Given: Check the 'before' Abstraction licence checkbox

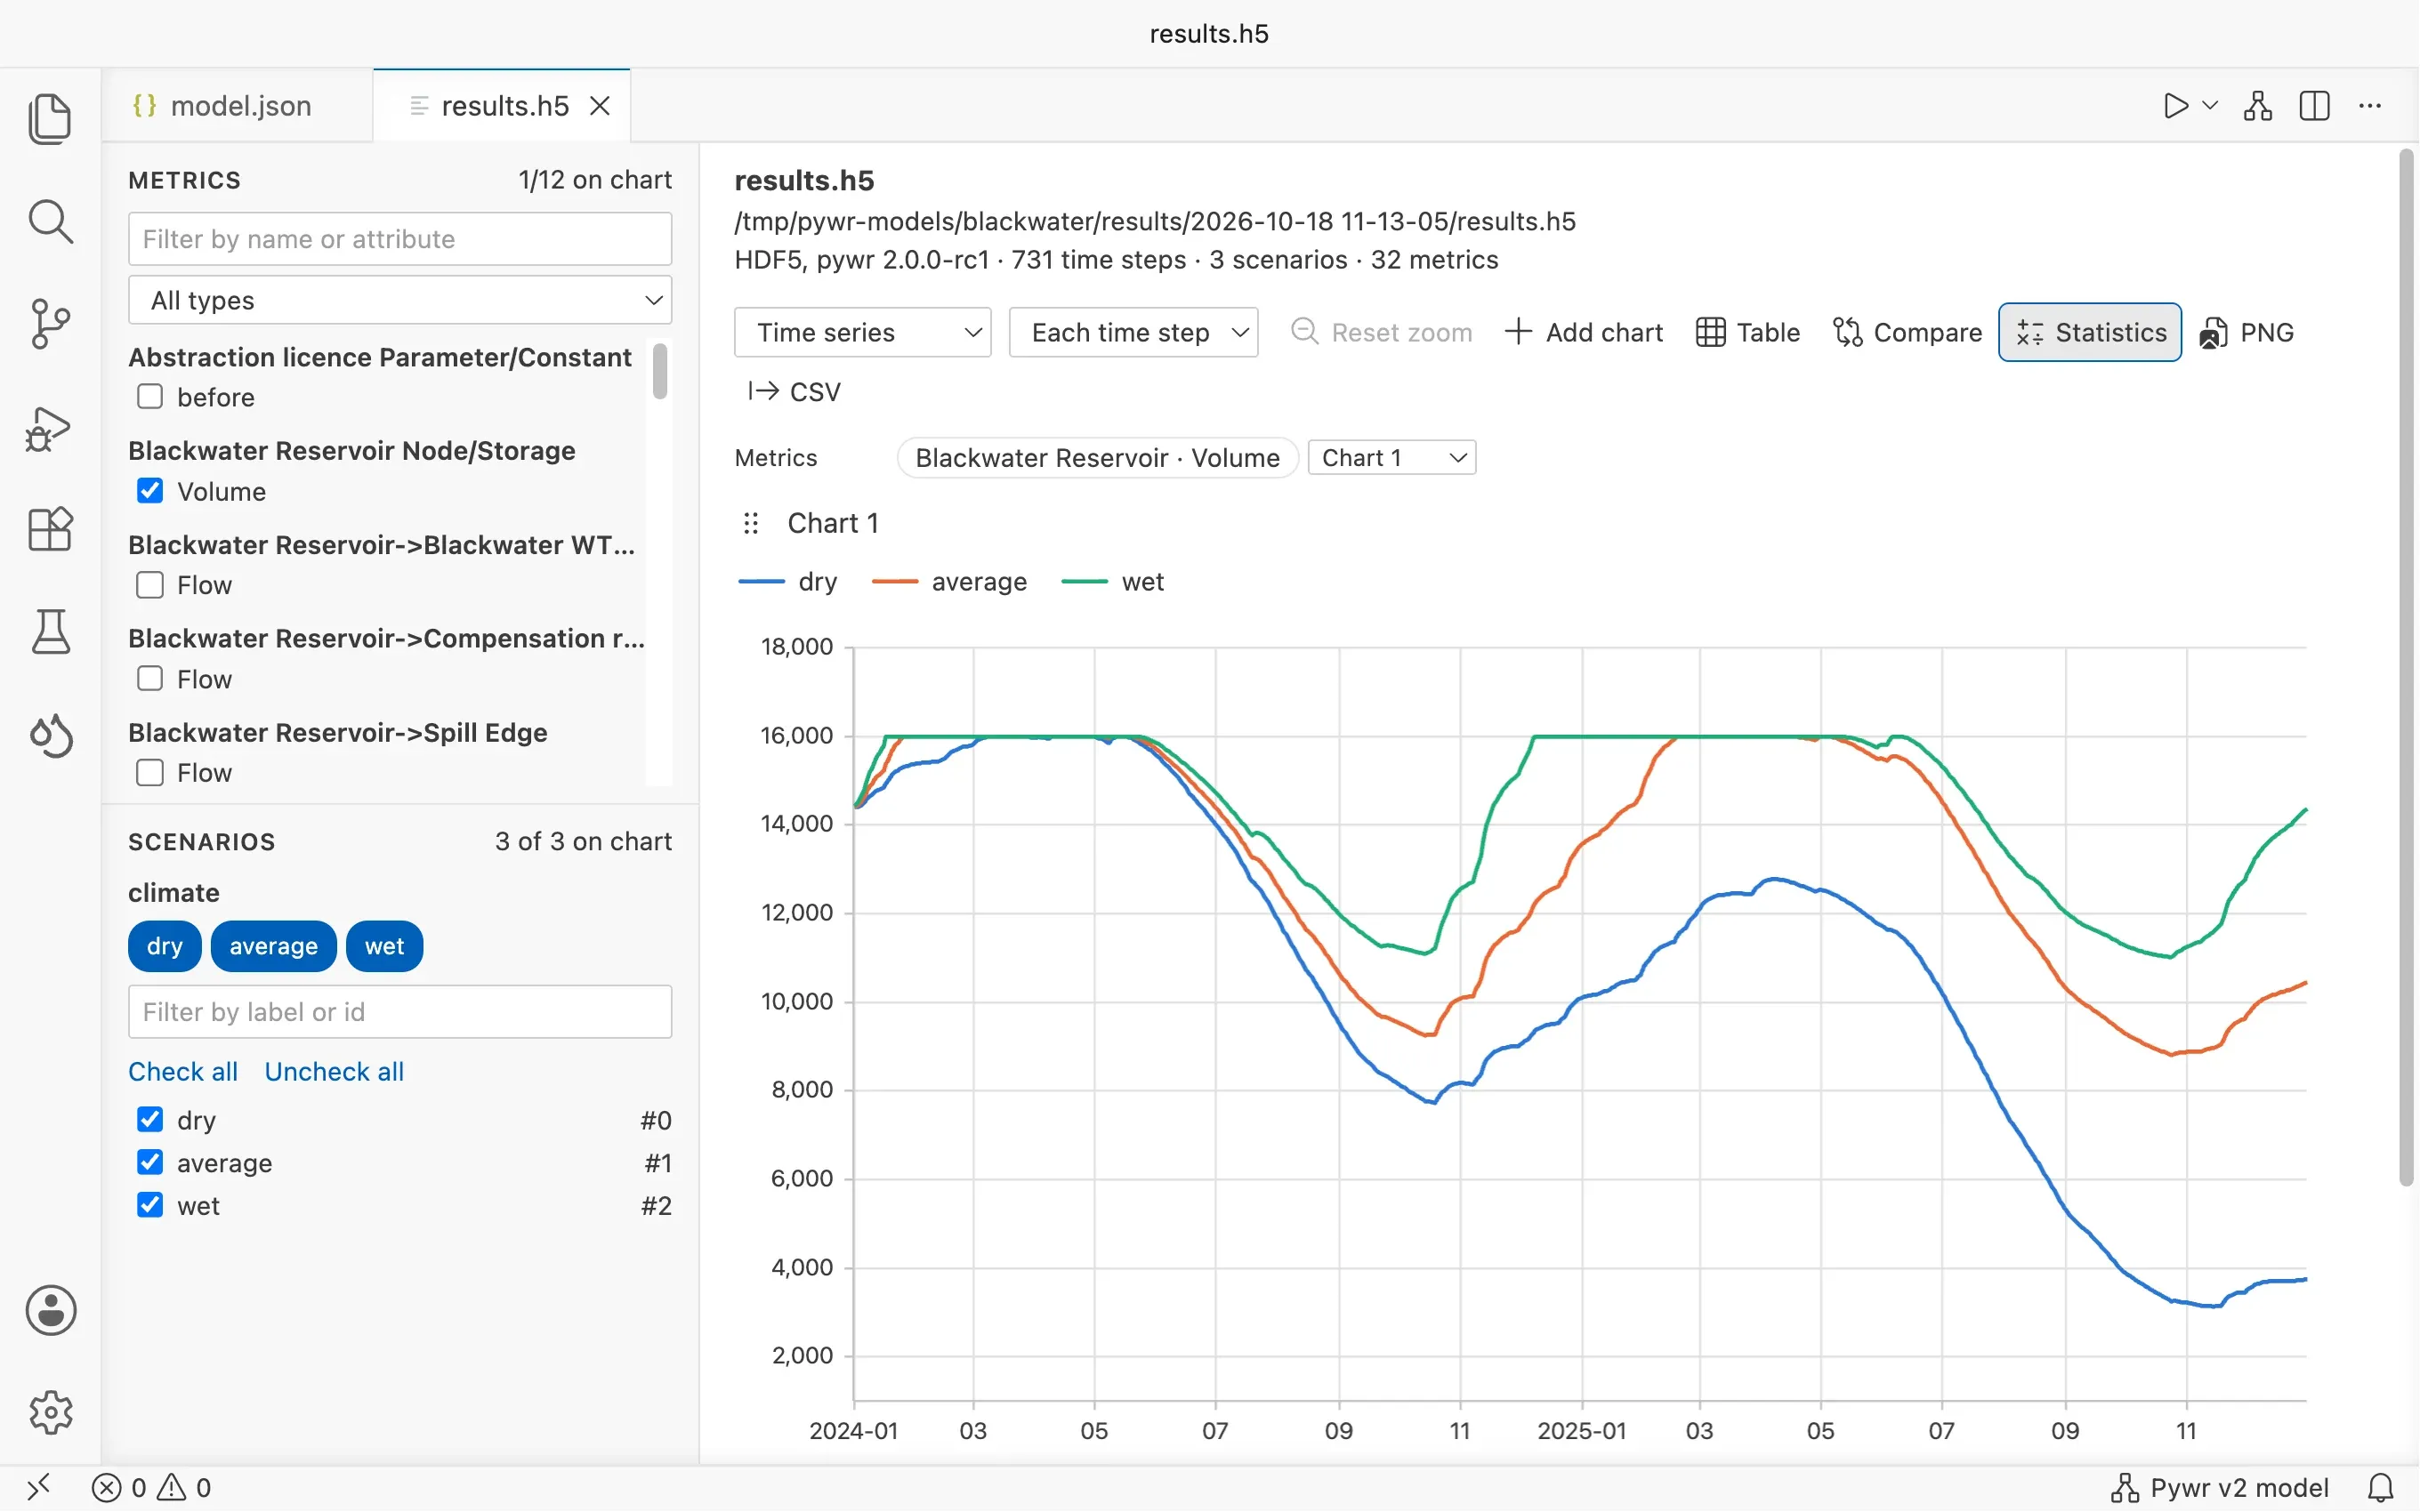Looking at the screenshot, I should [x=150, y=397].
